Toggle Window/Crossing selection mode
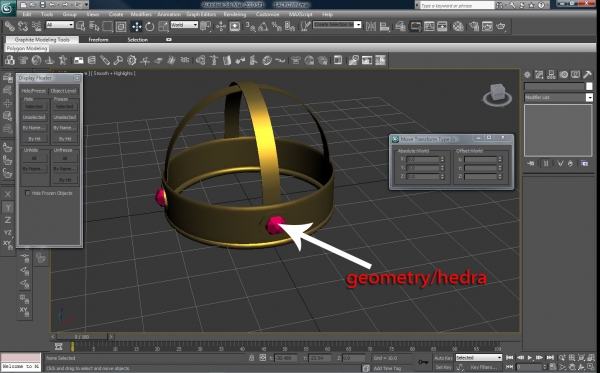Viewport: 600px width, 373px height. 121,26
